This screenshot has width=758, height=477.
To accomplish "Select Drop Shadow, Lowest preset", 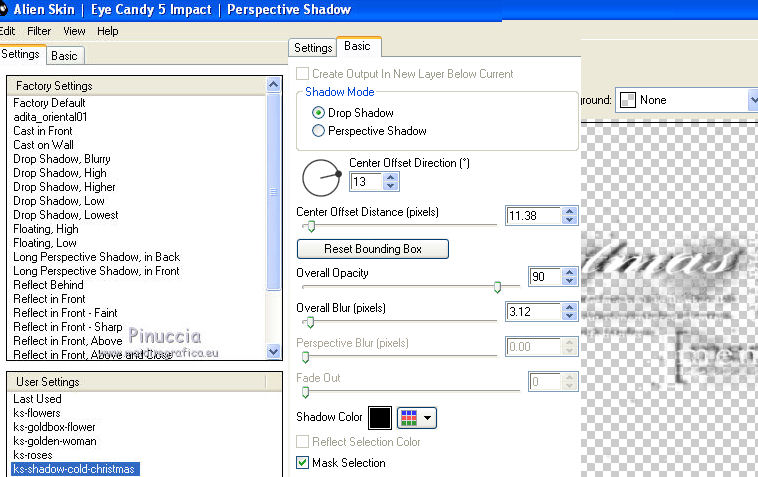I will coord(66,215).
